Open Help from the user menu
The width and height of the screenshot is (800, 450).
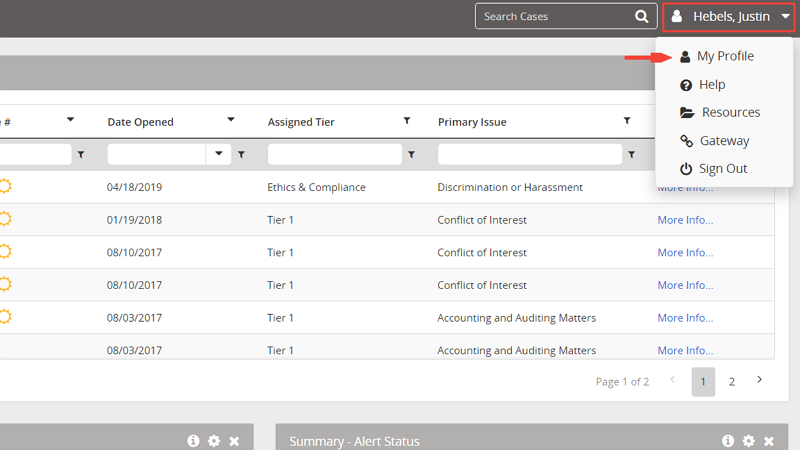click(712, 85)
